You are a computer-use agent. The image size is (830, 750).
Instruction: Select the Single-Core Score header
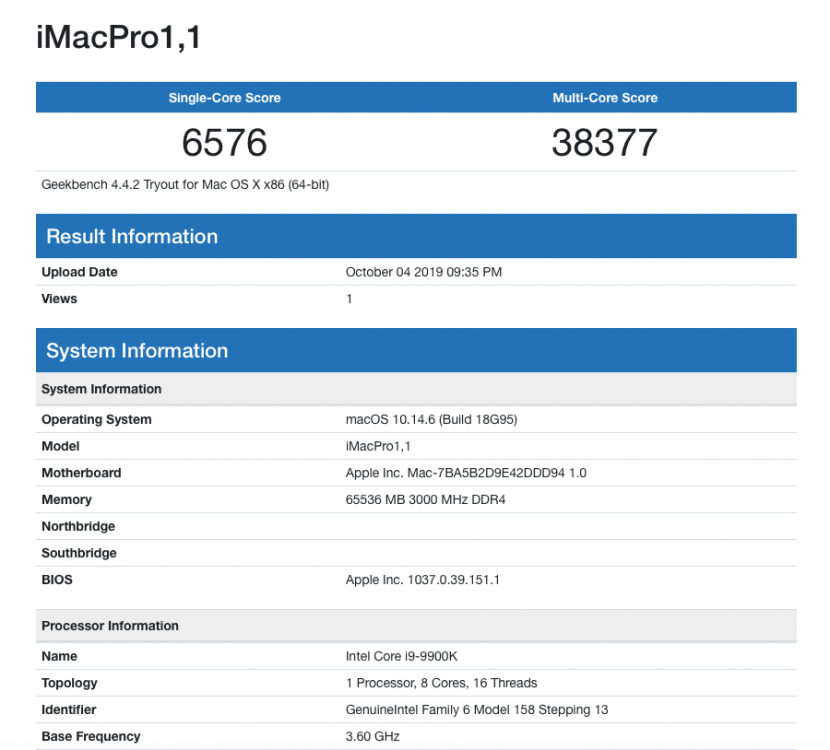[224, 98]
